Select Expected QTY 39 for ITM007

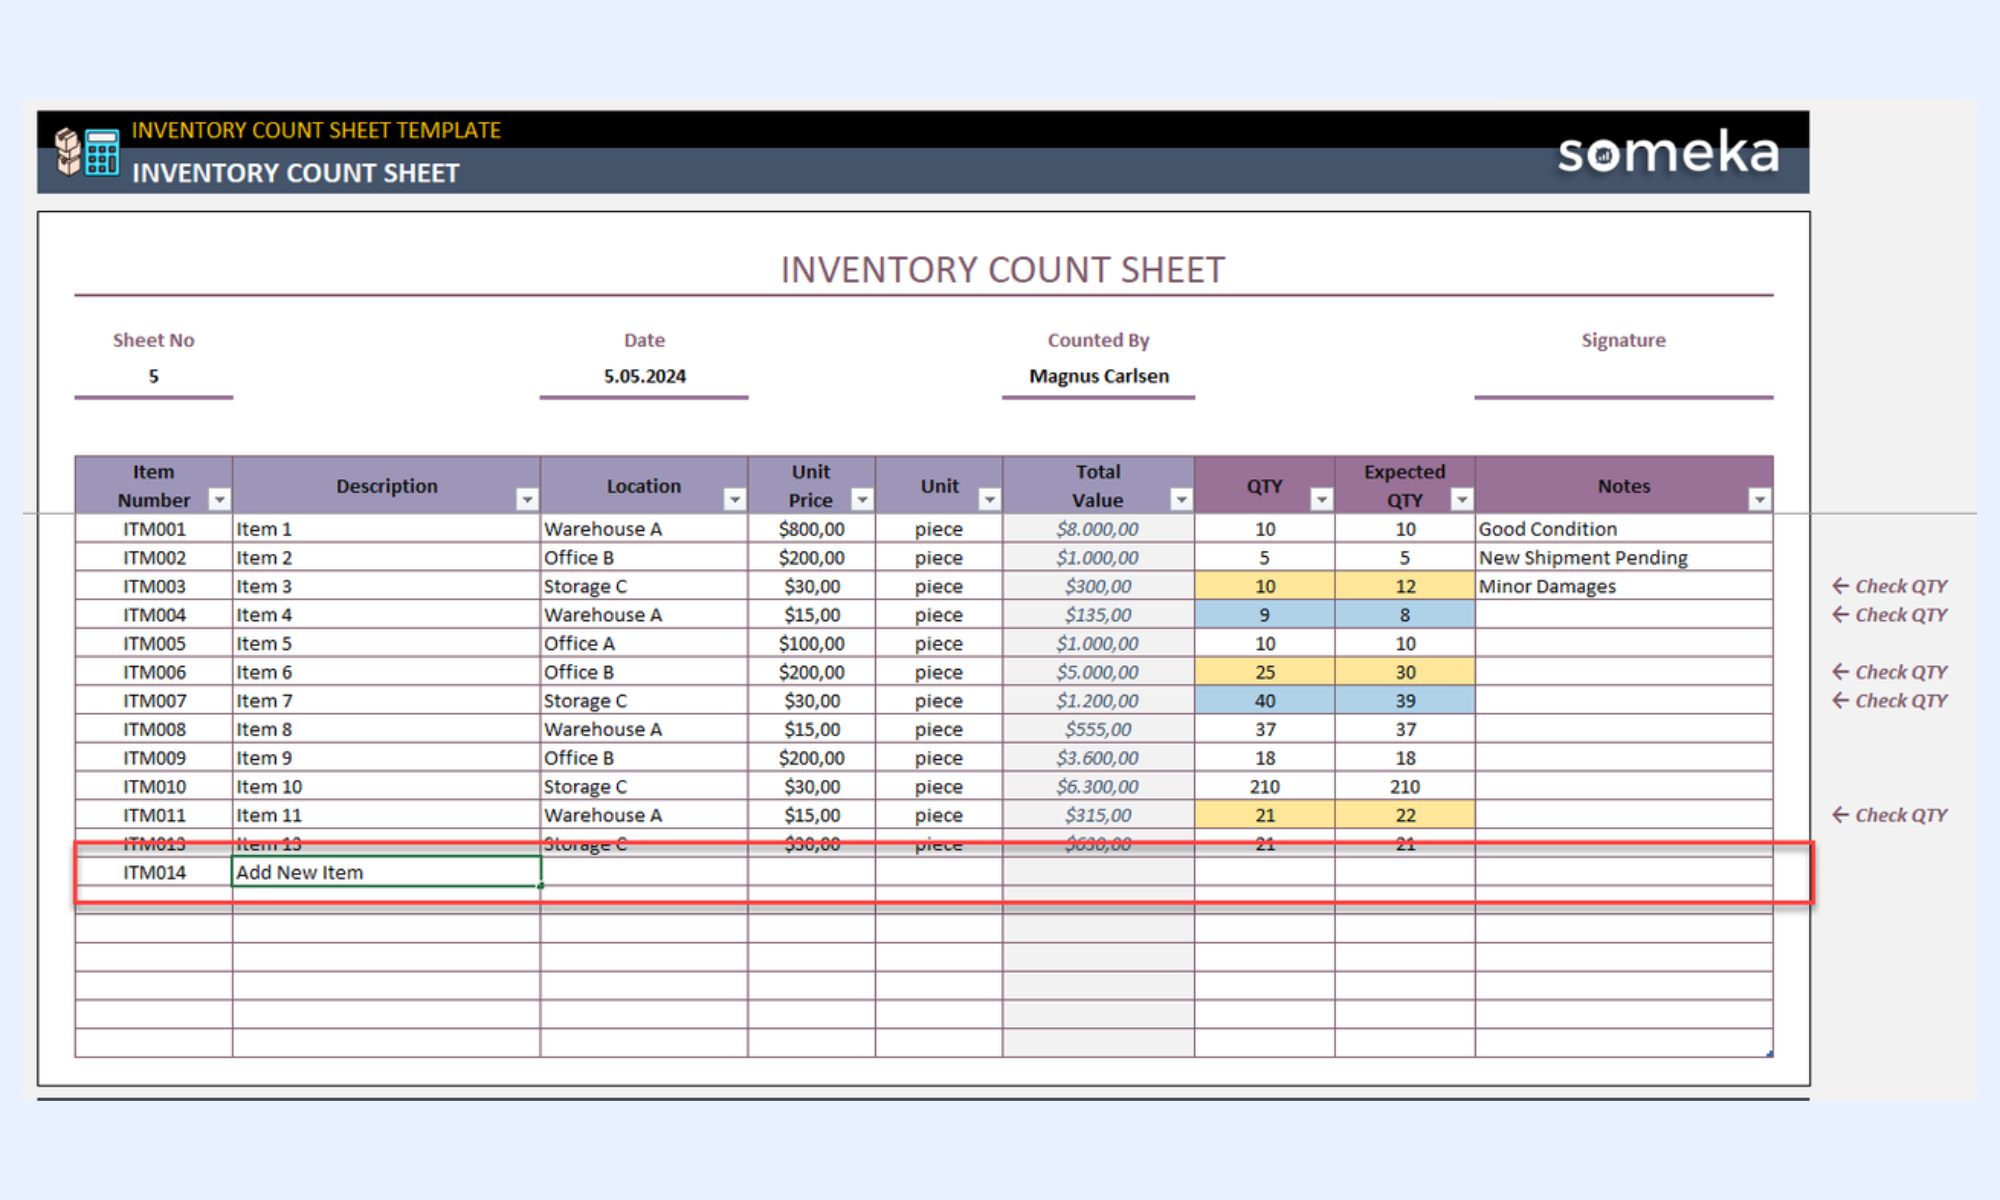click(1405, 701)
